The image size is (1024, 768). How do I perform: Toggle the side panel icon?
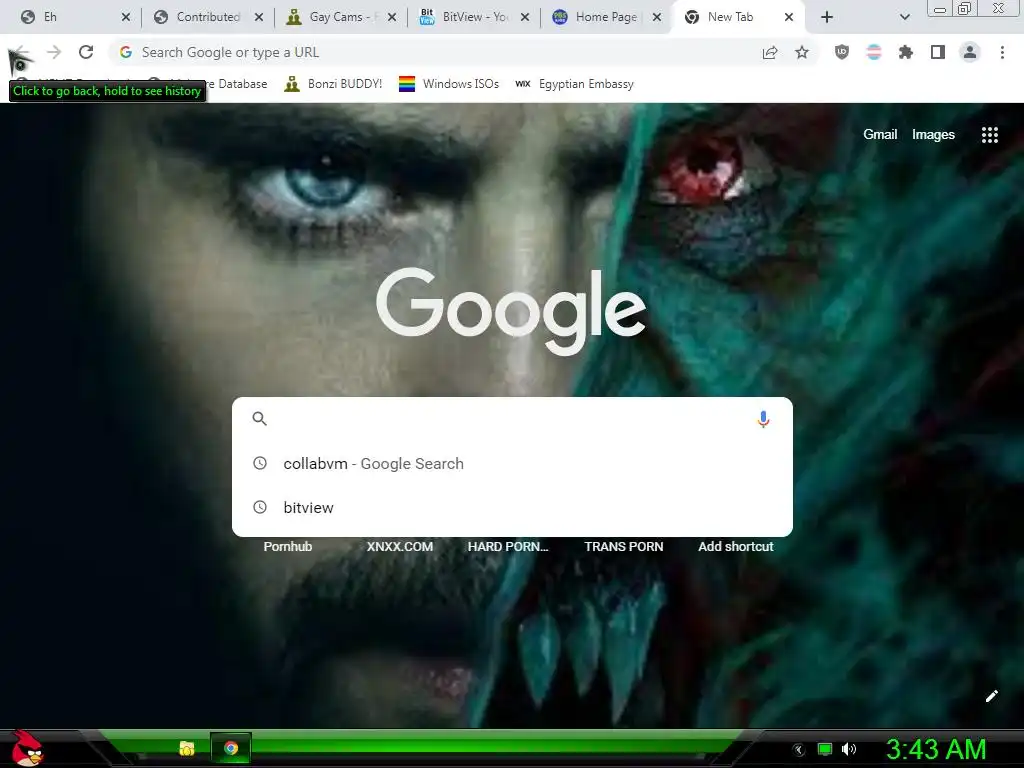tap(938, 52)
